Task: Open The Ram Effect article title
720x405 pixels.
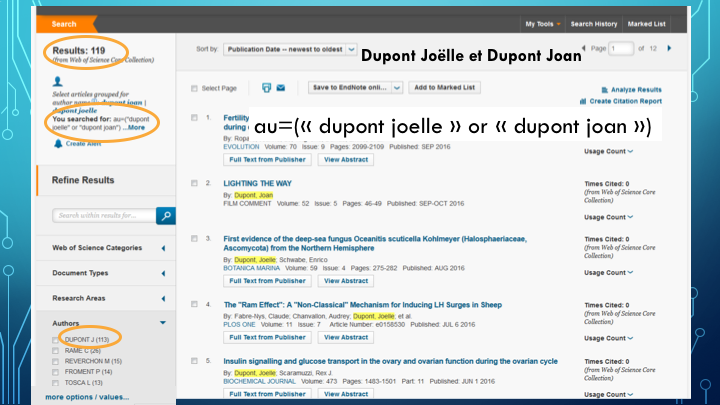Action: tap(362, 305)
